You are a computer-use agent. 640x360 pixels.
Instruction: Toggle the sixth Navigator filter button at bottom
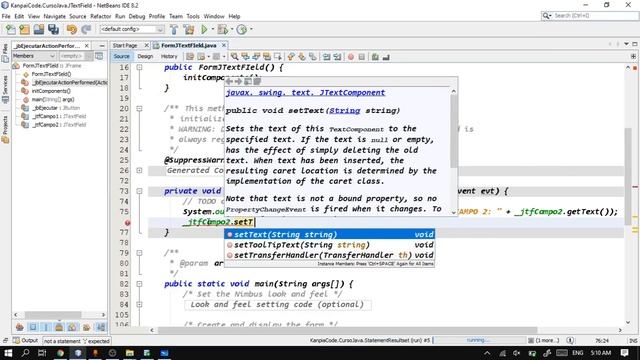tap(86, 327)
